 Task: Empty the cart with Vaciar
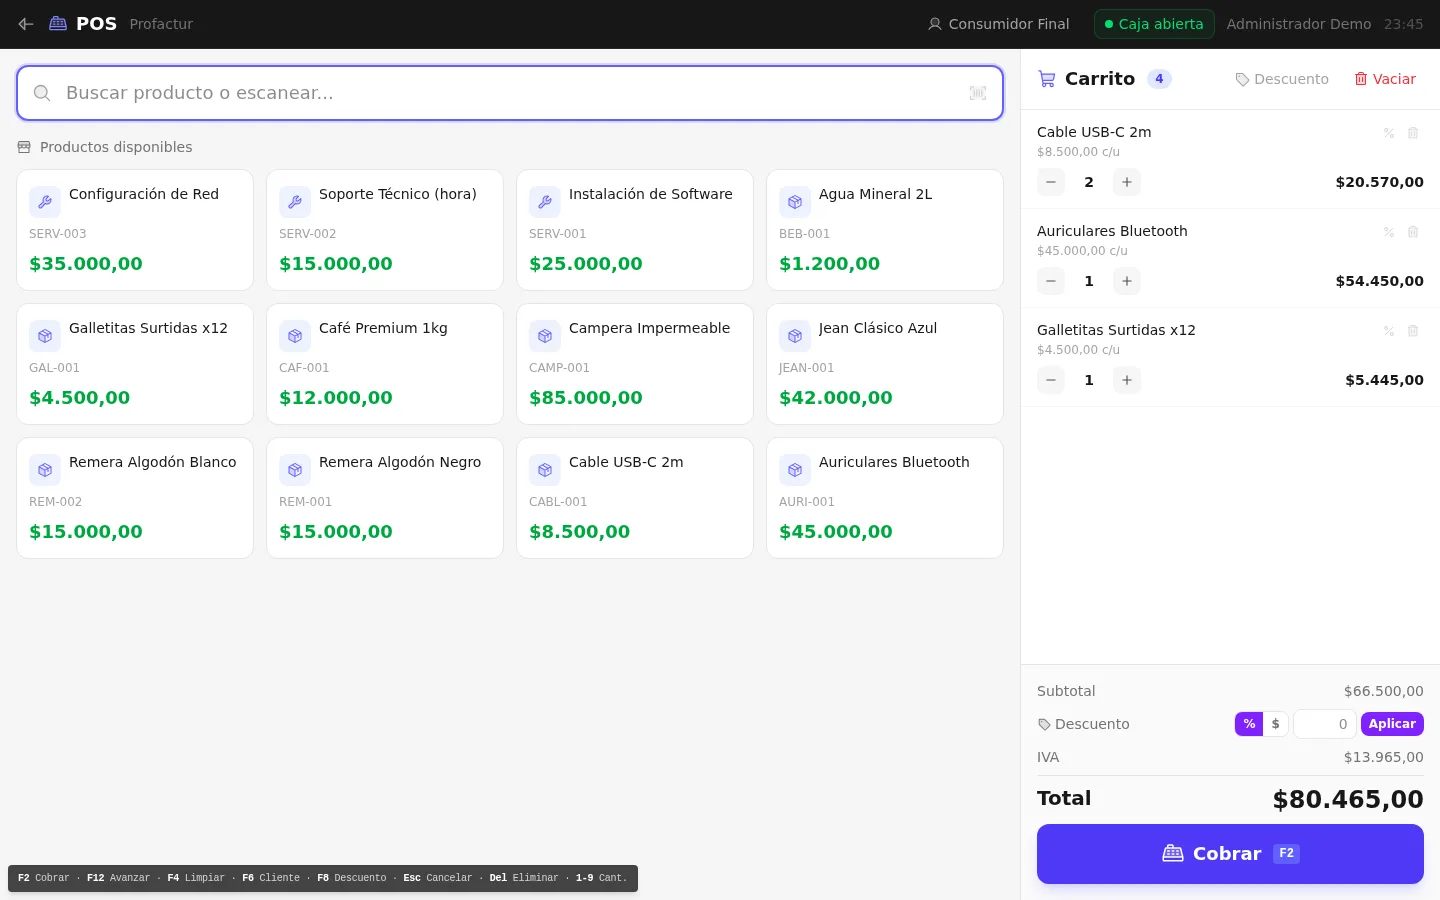point(1385,79)
